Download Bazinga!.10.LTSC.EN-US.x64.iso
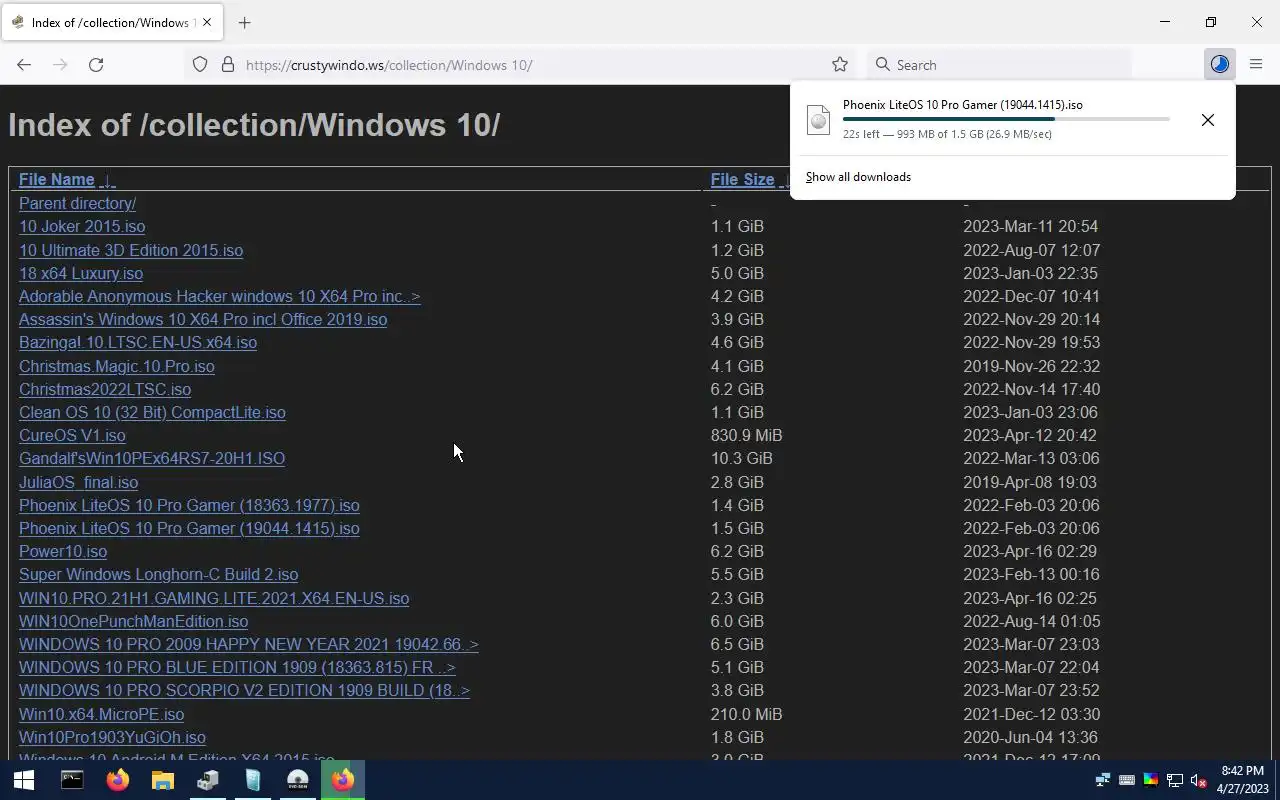The height and width of the screenshot is (800, 1280). pyautogui.click(x=138, y=342)
